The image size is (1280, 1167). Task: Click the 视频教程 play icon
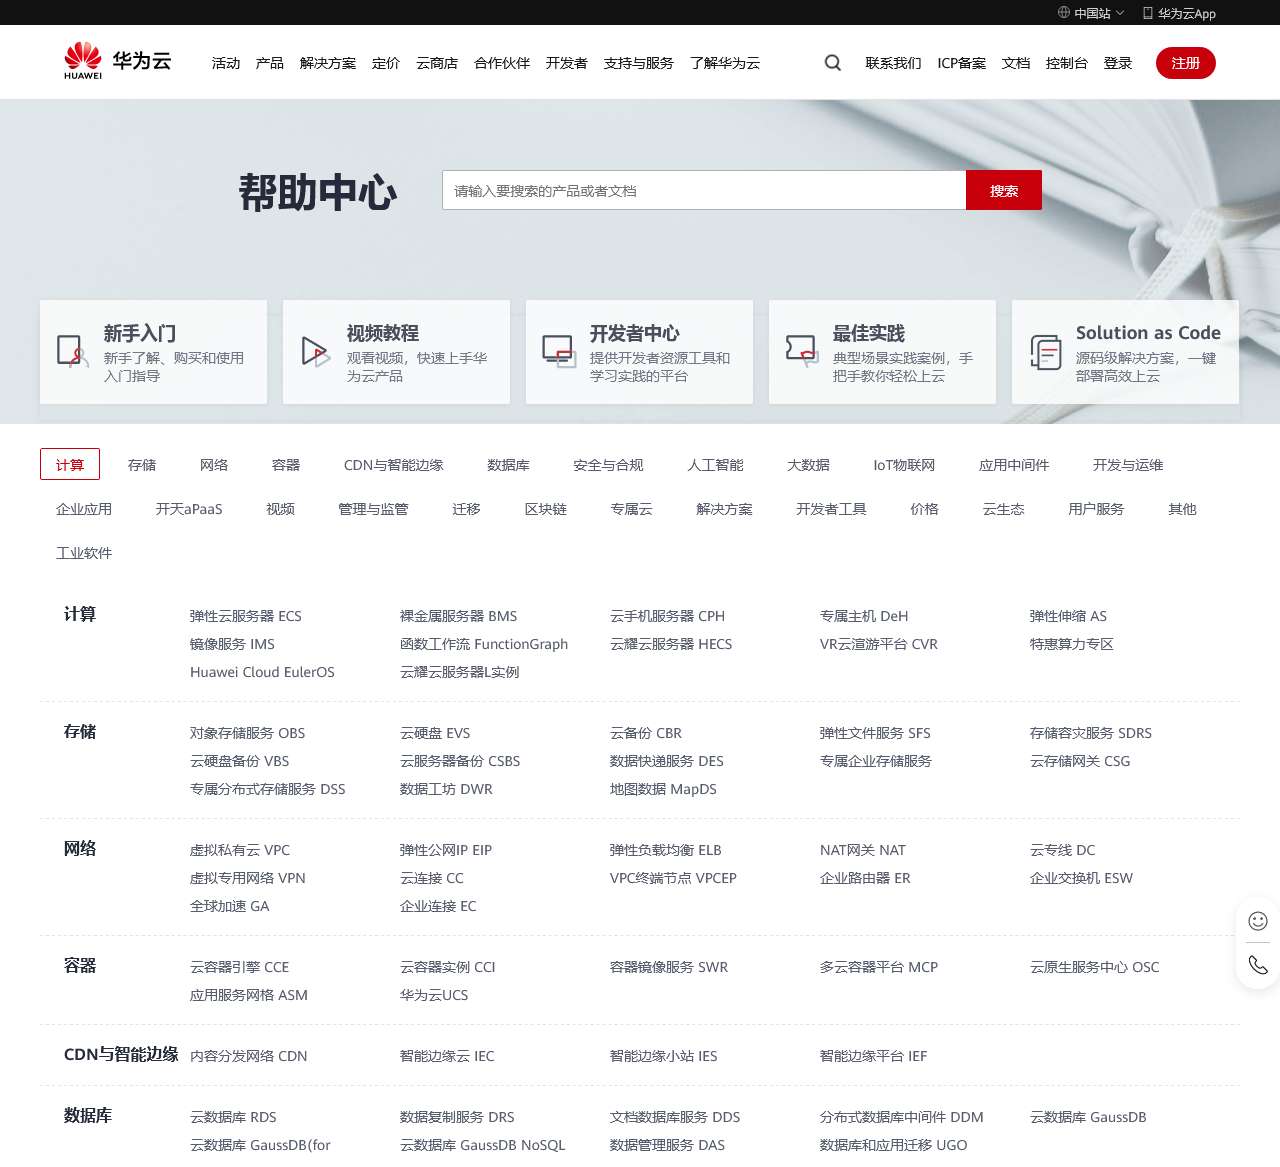tap(316, 351)
